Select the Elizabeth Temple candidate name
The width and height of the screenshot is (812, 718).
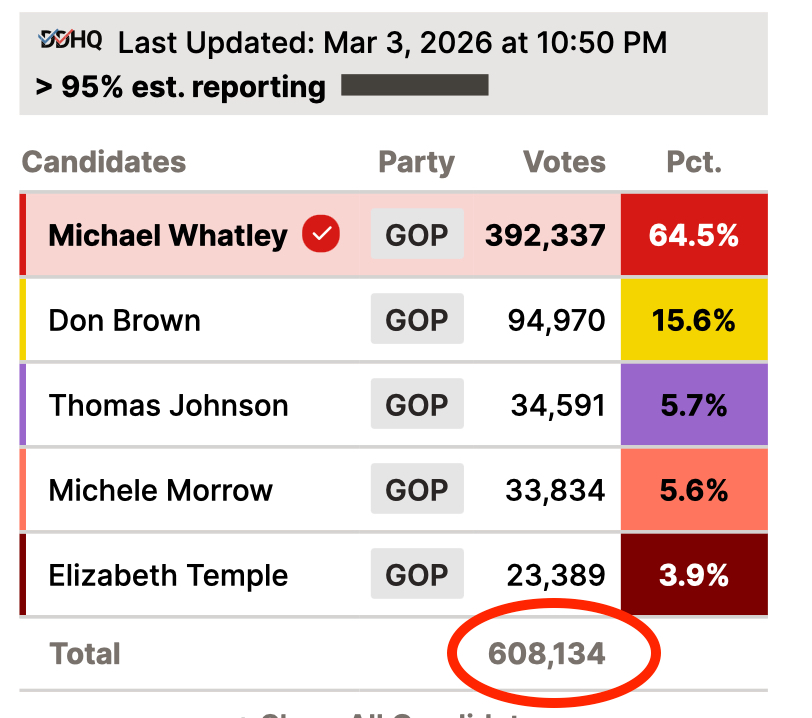point(168,575)
